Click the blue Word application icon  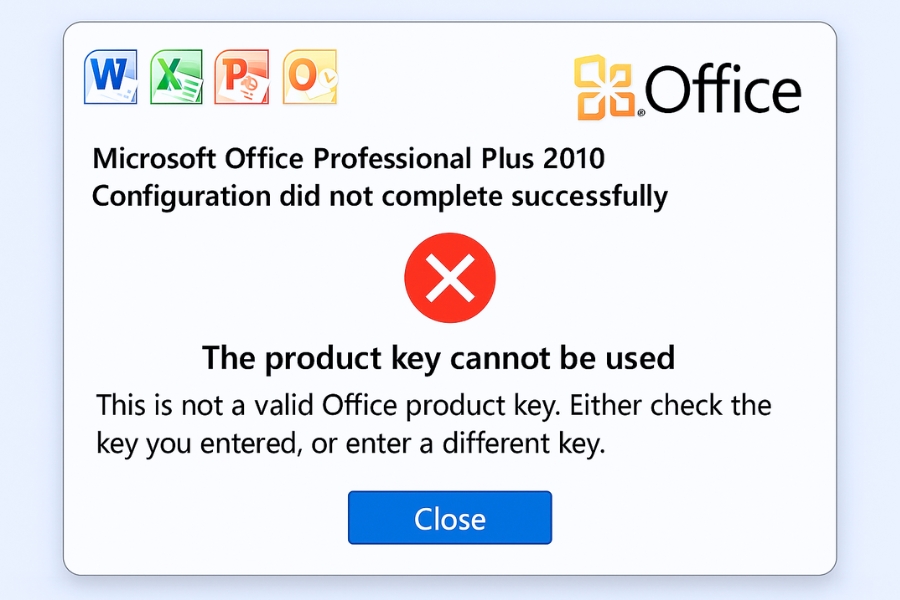pyautogui.click(x=111, y=77)
